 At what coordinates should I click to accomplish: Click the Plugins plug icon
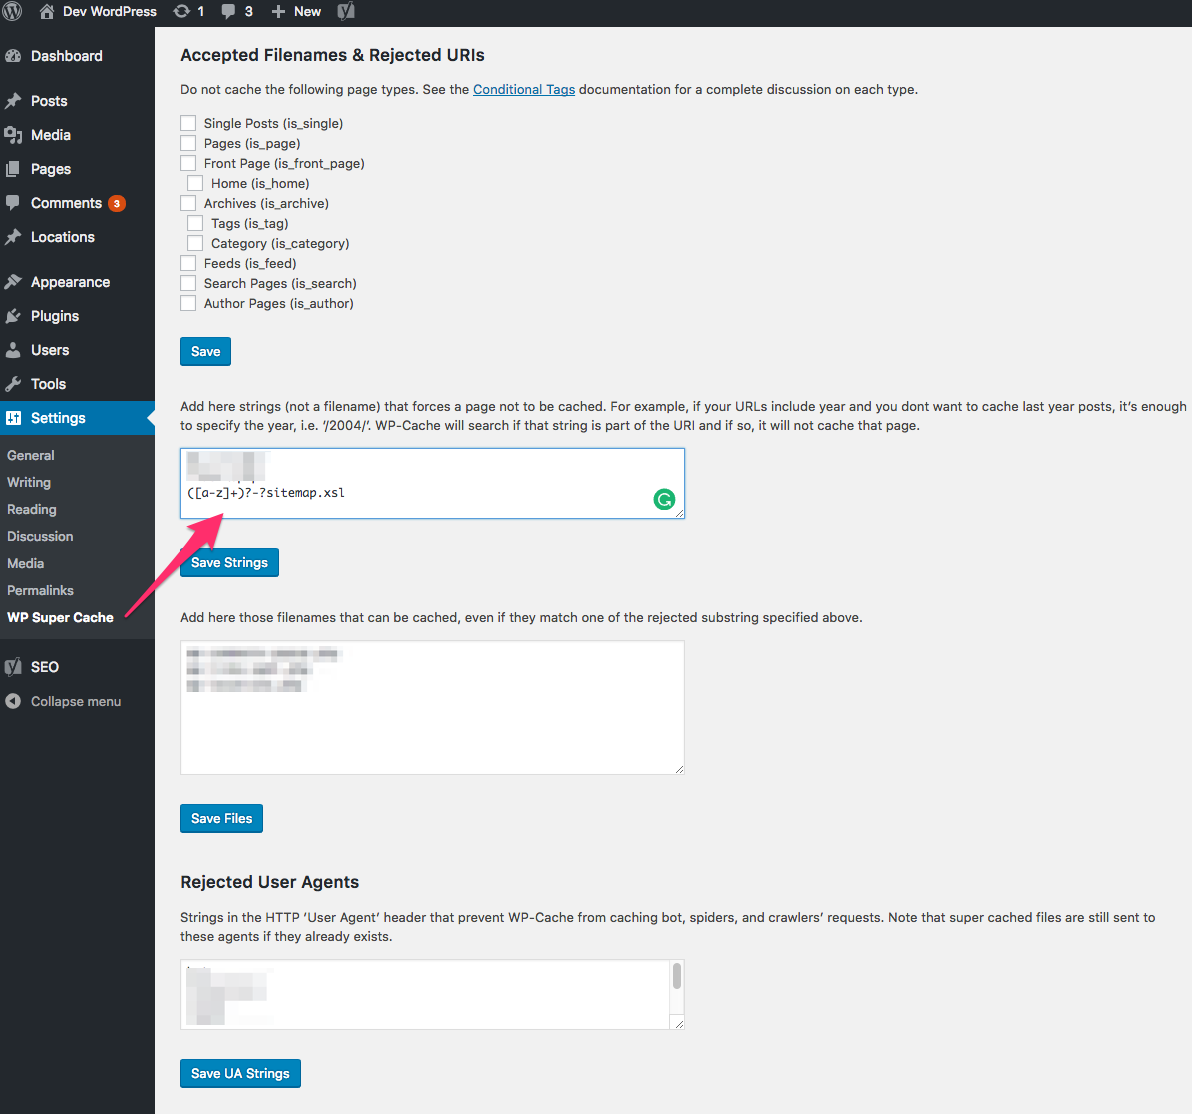13,316
